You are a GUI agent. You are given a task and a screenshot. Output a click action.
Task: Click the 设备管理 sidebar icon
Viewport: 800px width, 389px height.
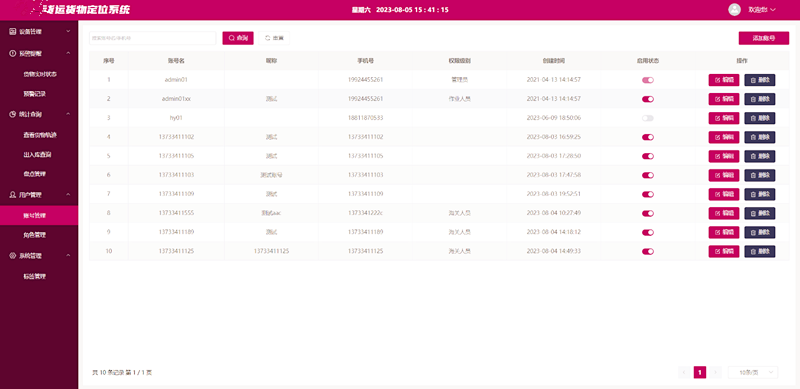tap(13, 32)
